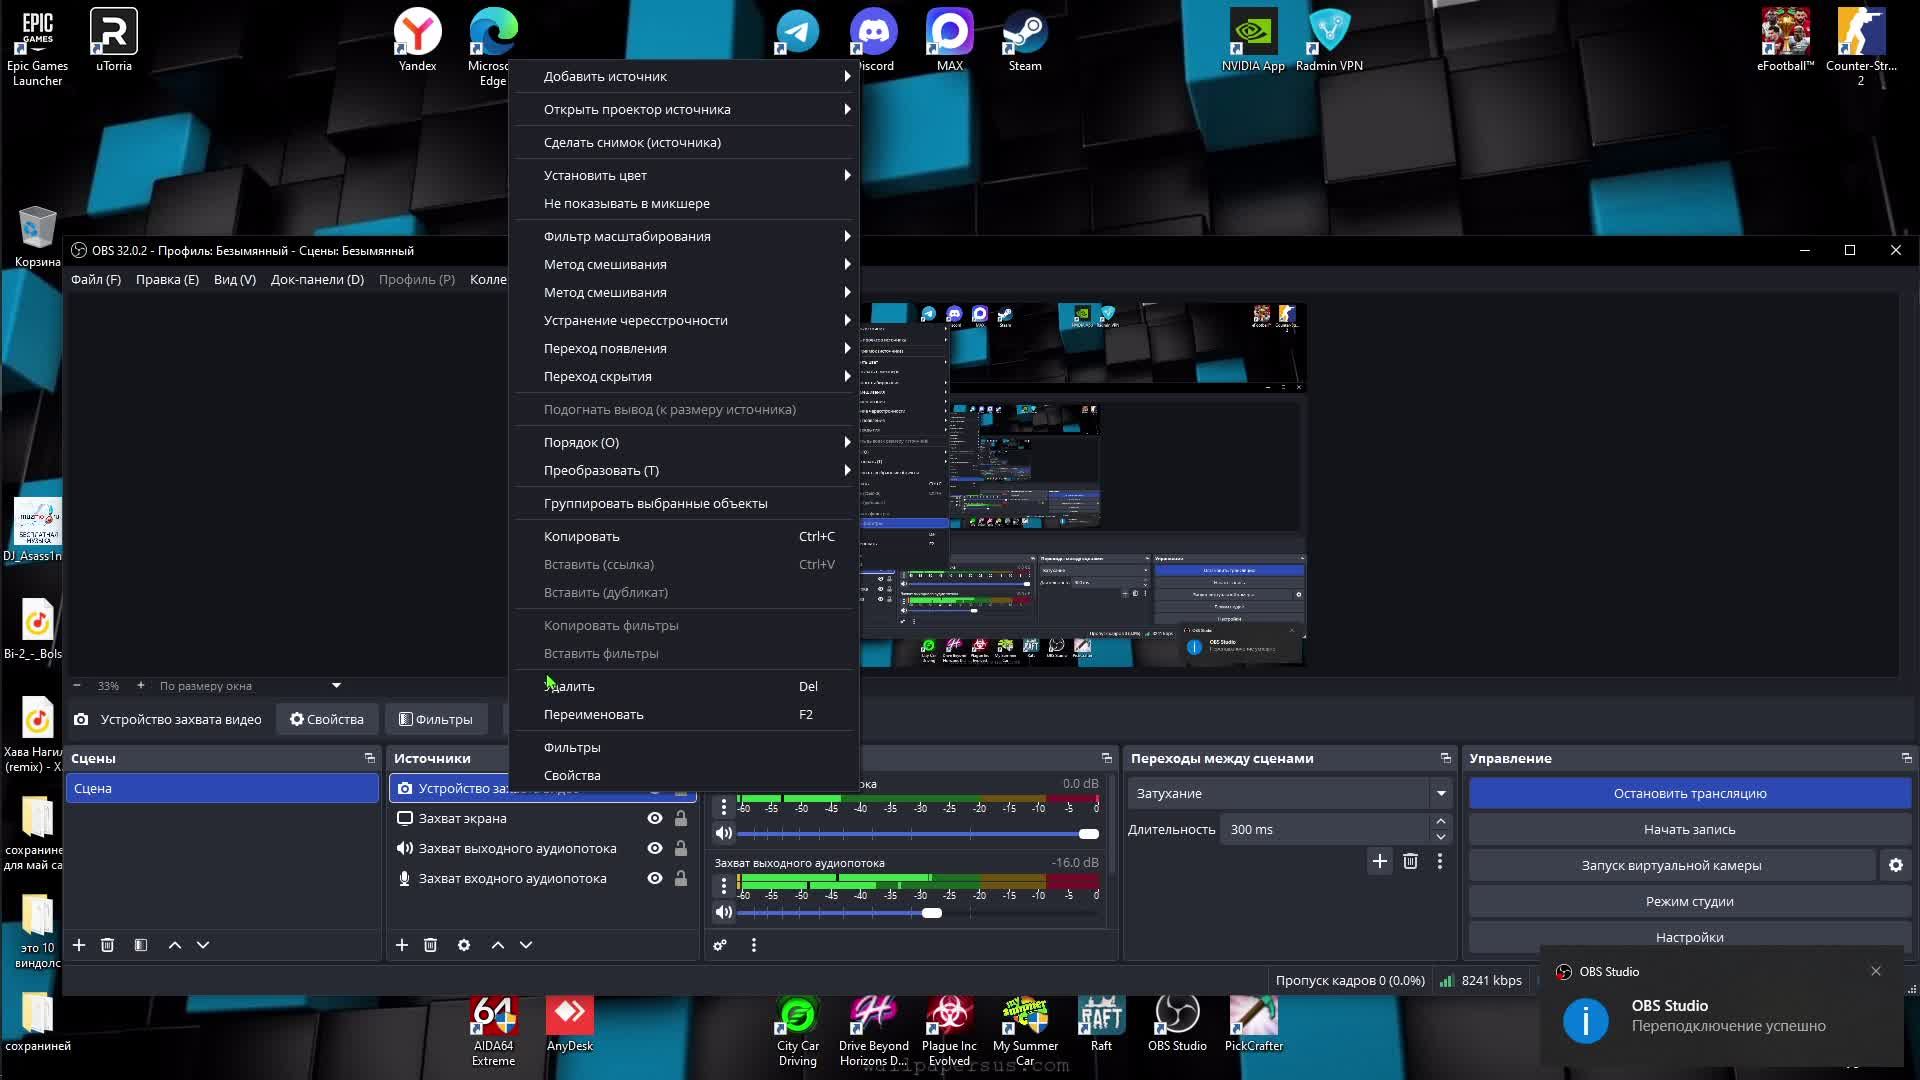Open Telegram desktop shortcut
The width and height of the screenshot is (1920, 1080).
(x=798, y=32)
